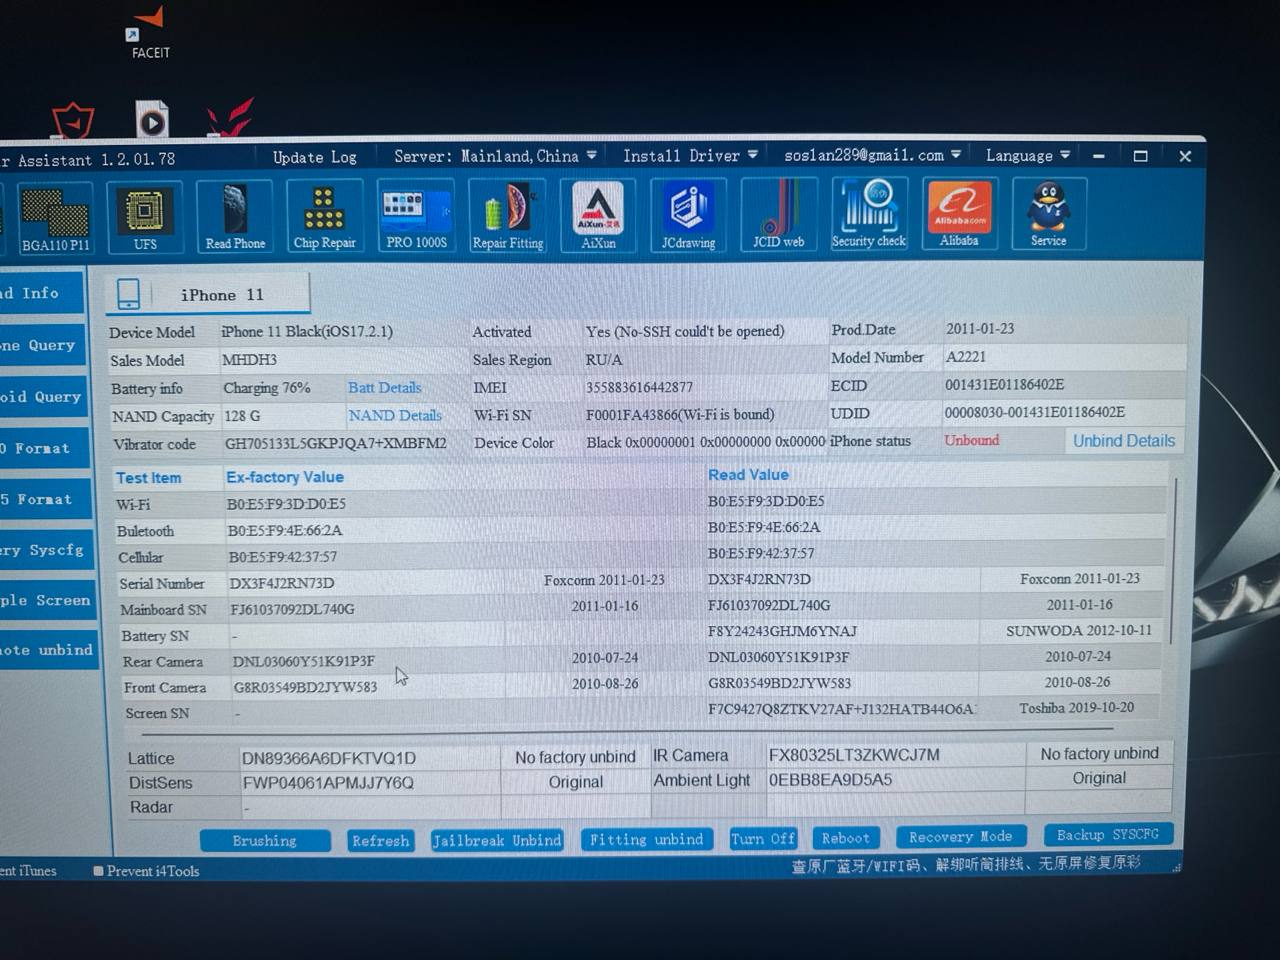Click the Read Value column header
The height and width of the screenshot is (960, 1280).
tap(748, 475)
